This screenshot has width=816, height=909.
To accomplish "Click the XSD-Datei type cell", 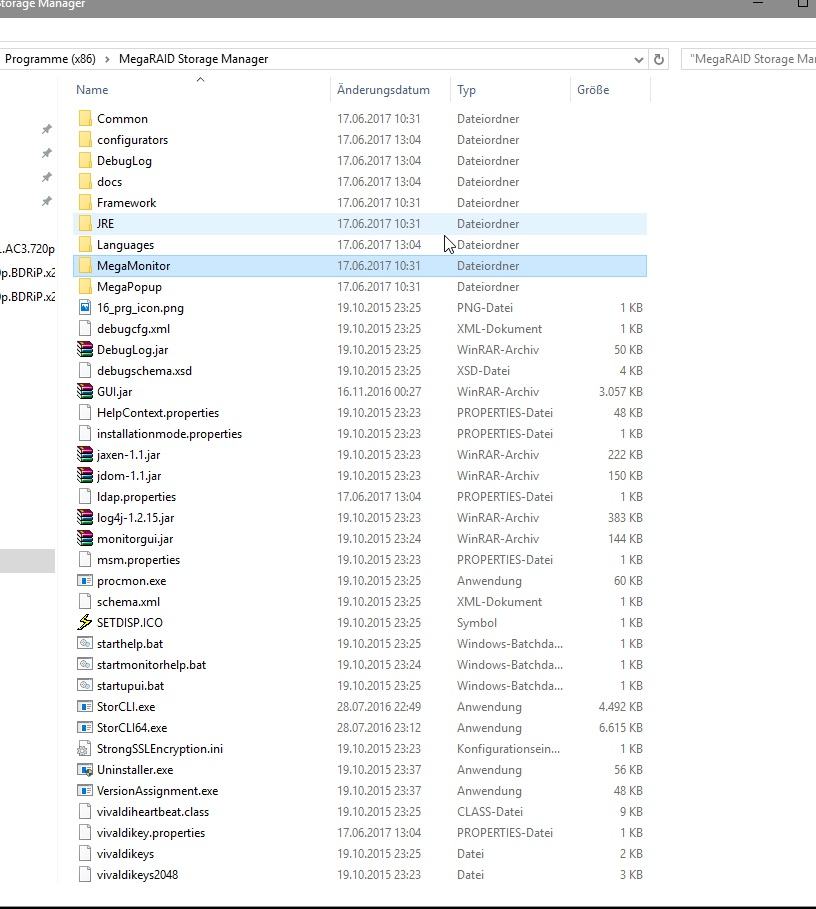I will (x=483, y=370).
